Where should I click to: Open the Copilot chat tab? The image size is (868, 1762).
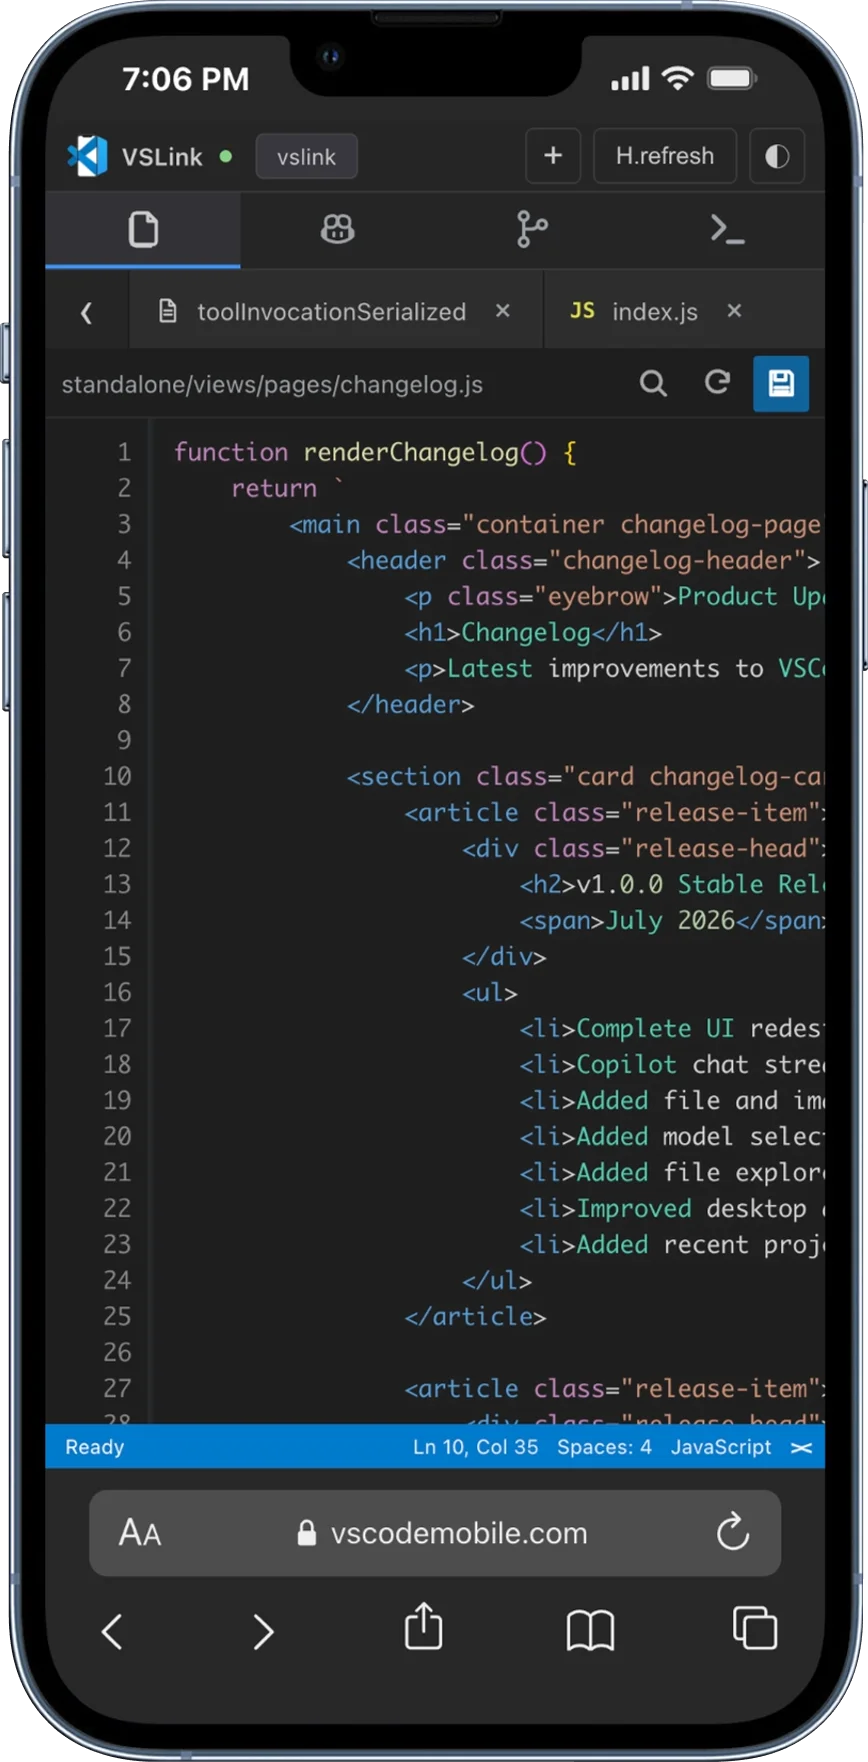[x=337, y=230]
